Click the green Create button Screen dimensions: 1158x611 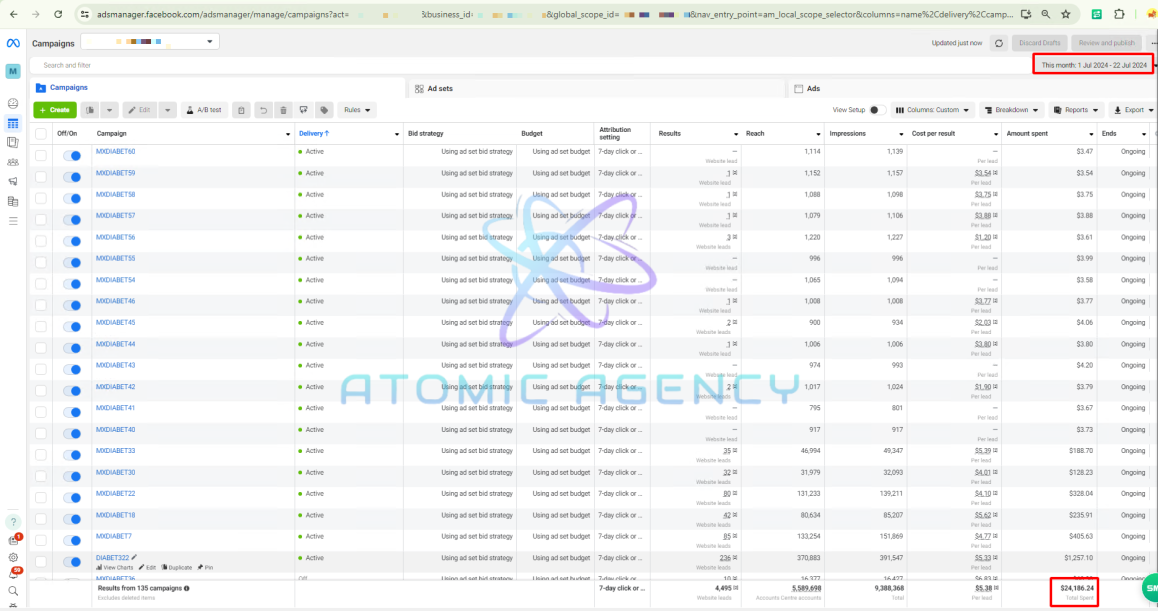point(55,110)
